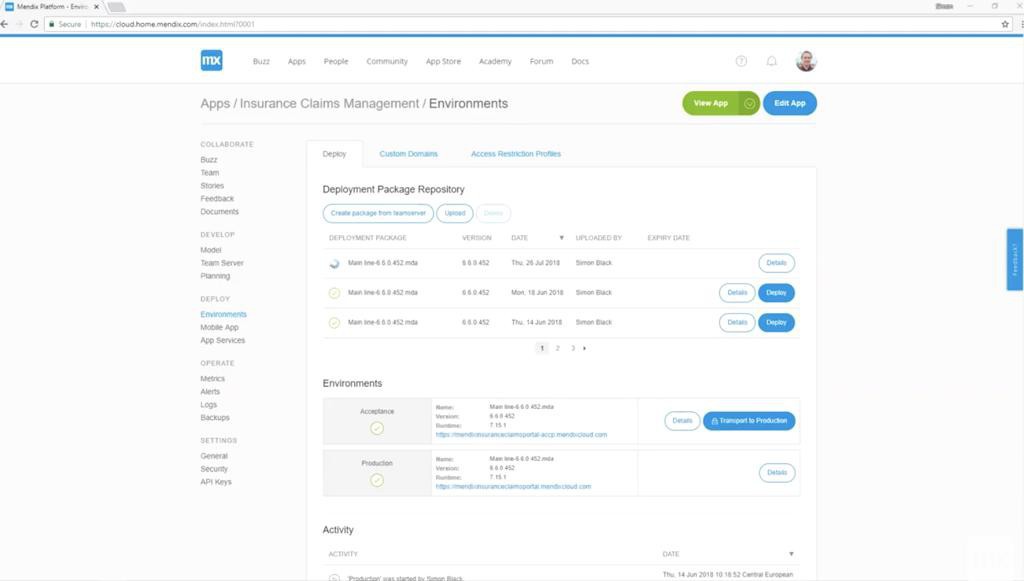Viewport: 1024px width, 581px height.
Task: Open Academy in the top navigation
Action: 495,61
